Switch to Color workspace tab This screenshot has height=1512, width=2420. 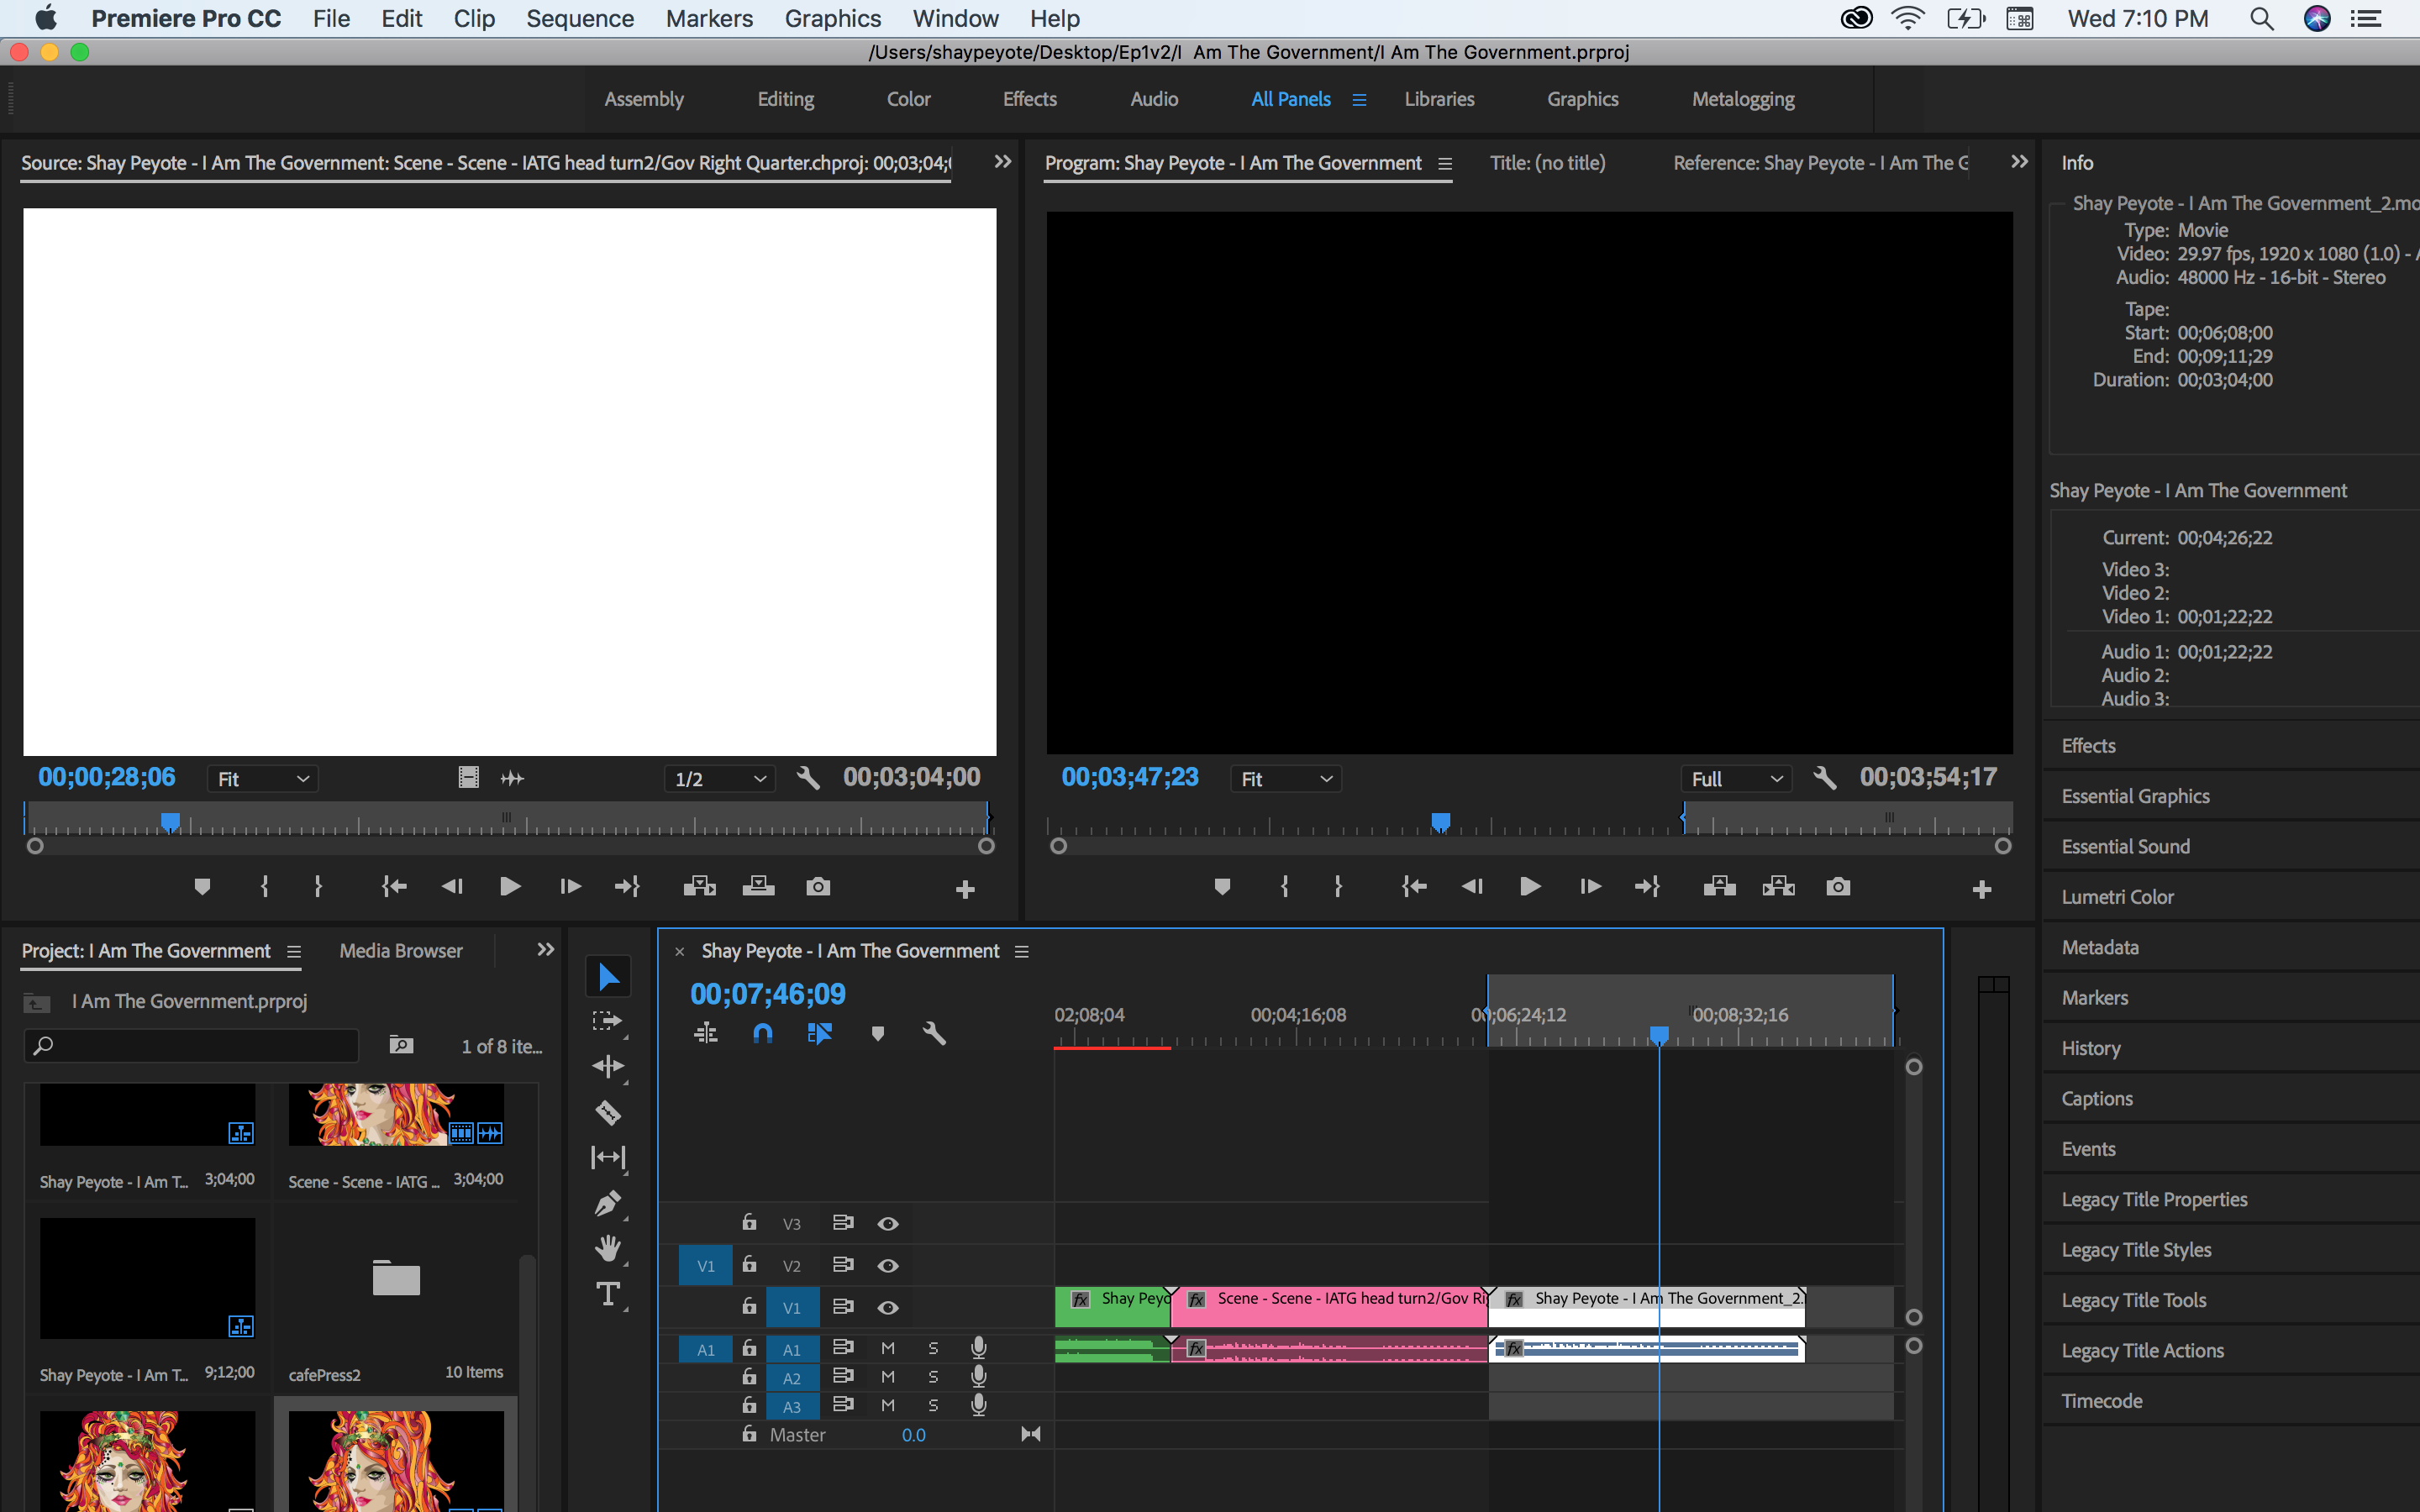click(906, 99)
